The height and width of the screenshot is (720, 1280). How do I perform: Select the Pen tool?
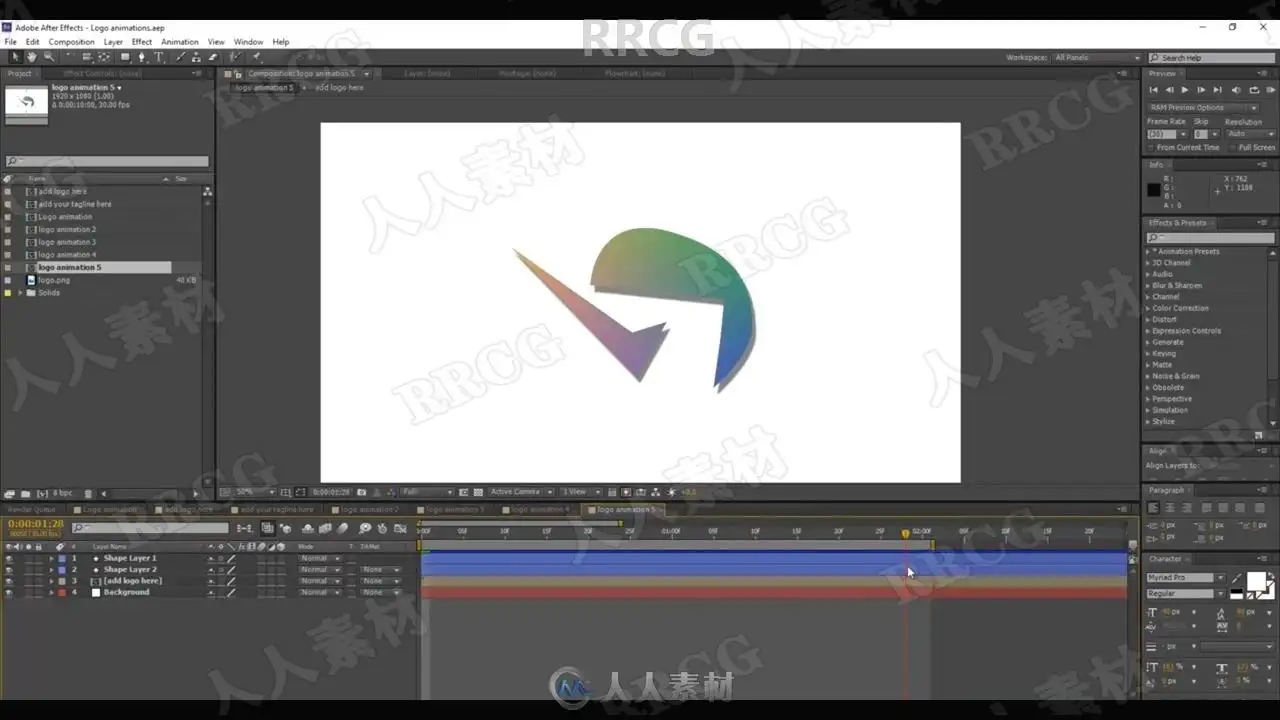[x=141, y=57]
